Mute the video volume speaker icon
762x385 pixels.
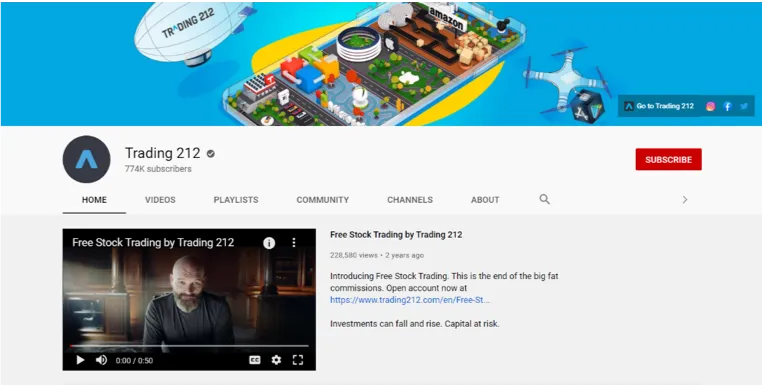101,360
